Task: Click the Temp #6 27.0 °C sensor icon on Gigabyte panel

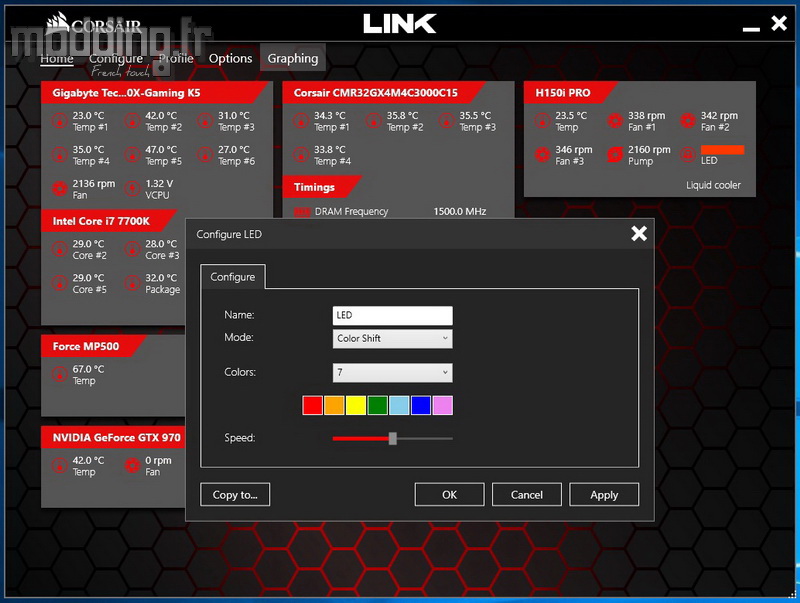Action: (x=205, y=155)
